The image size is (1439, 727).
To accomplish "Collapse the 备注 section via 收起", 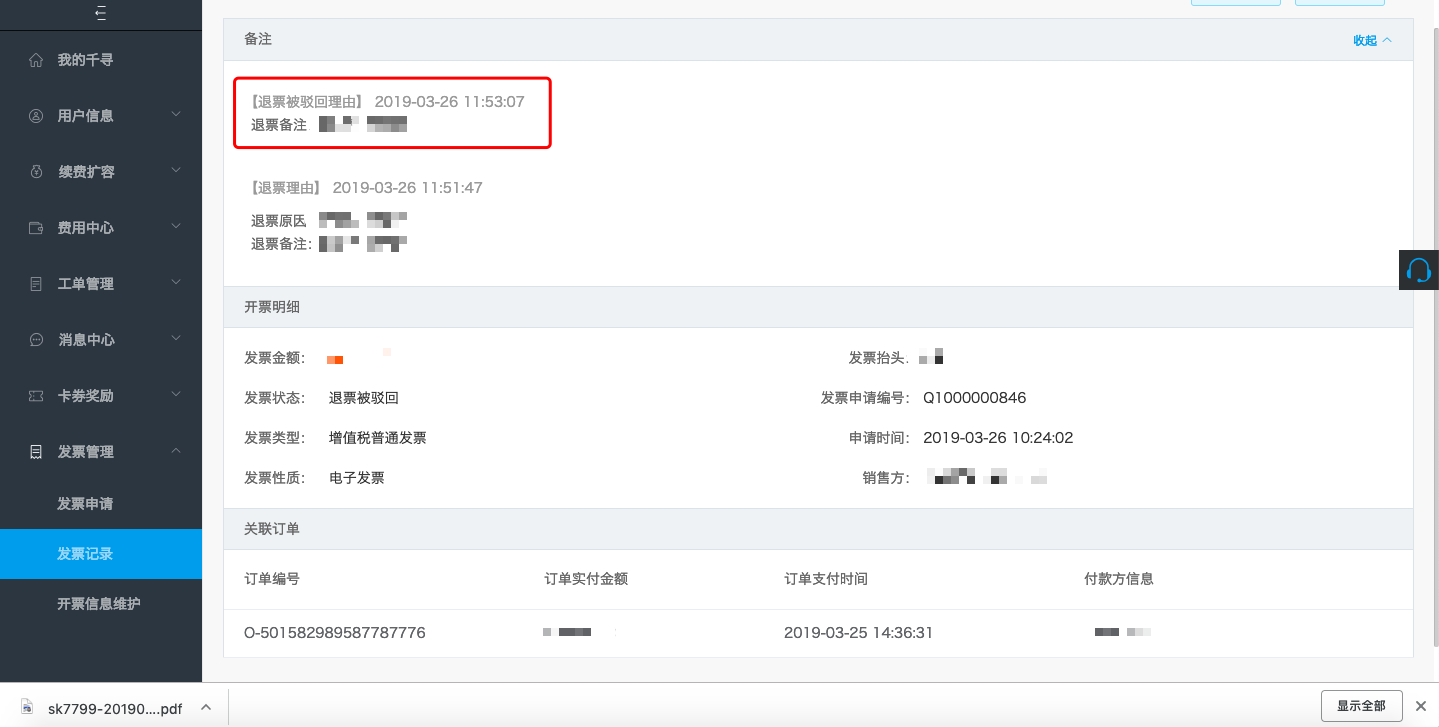I will coord(1372,40).
